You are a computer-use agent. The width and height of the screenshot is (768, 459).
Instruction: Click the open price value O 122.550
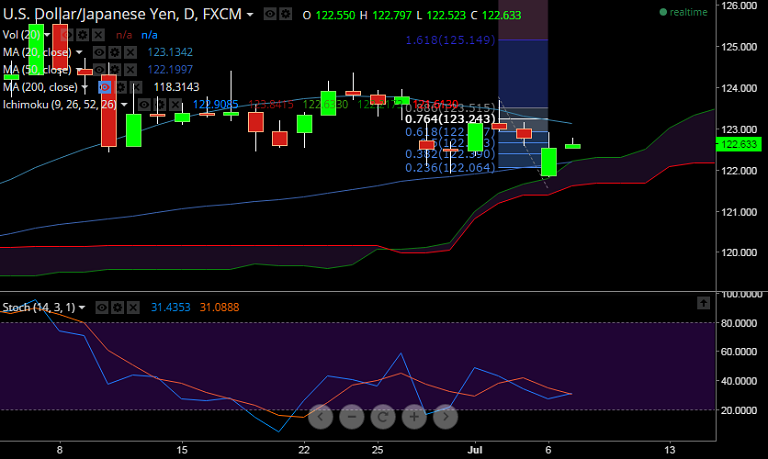(335, 15)
